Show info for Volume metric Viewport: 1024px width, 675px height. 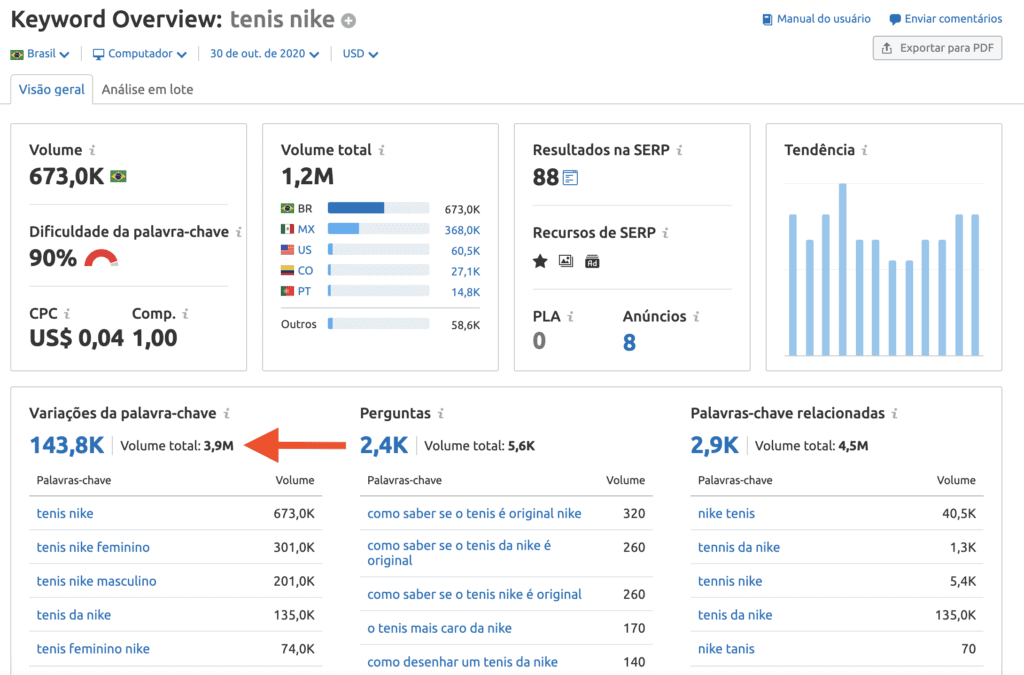click(x=92, y=150)
